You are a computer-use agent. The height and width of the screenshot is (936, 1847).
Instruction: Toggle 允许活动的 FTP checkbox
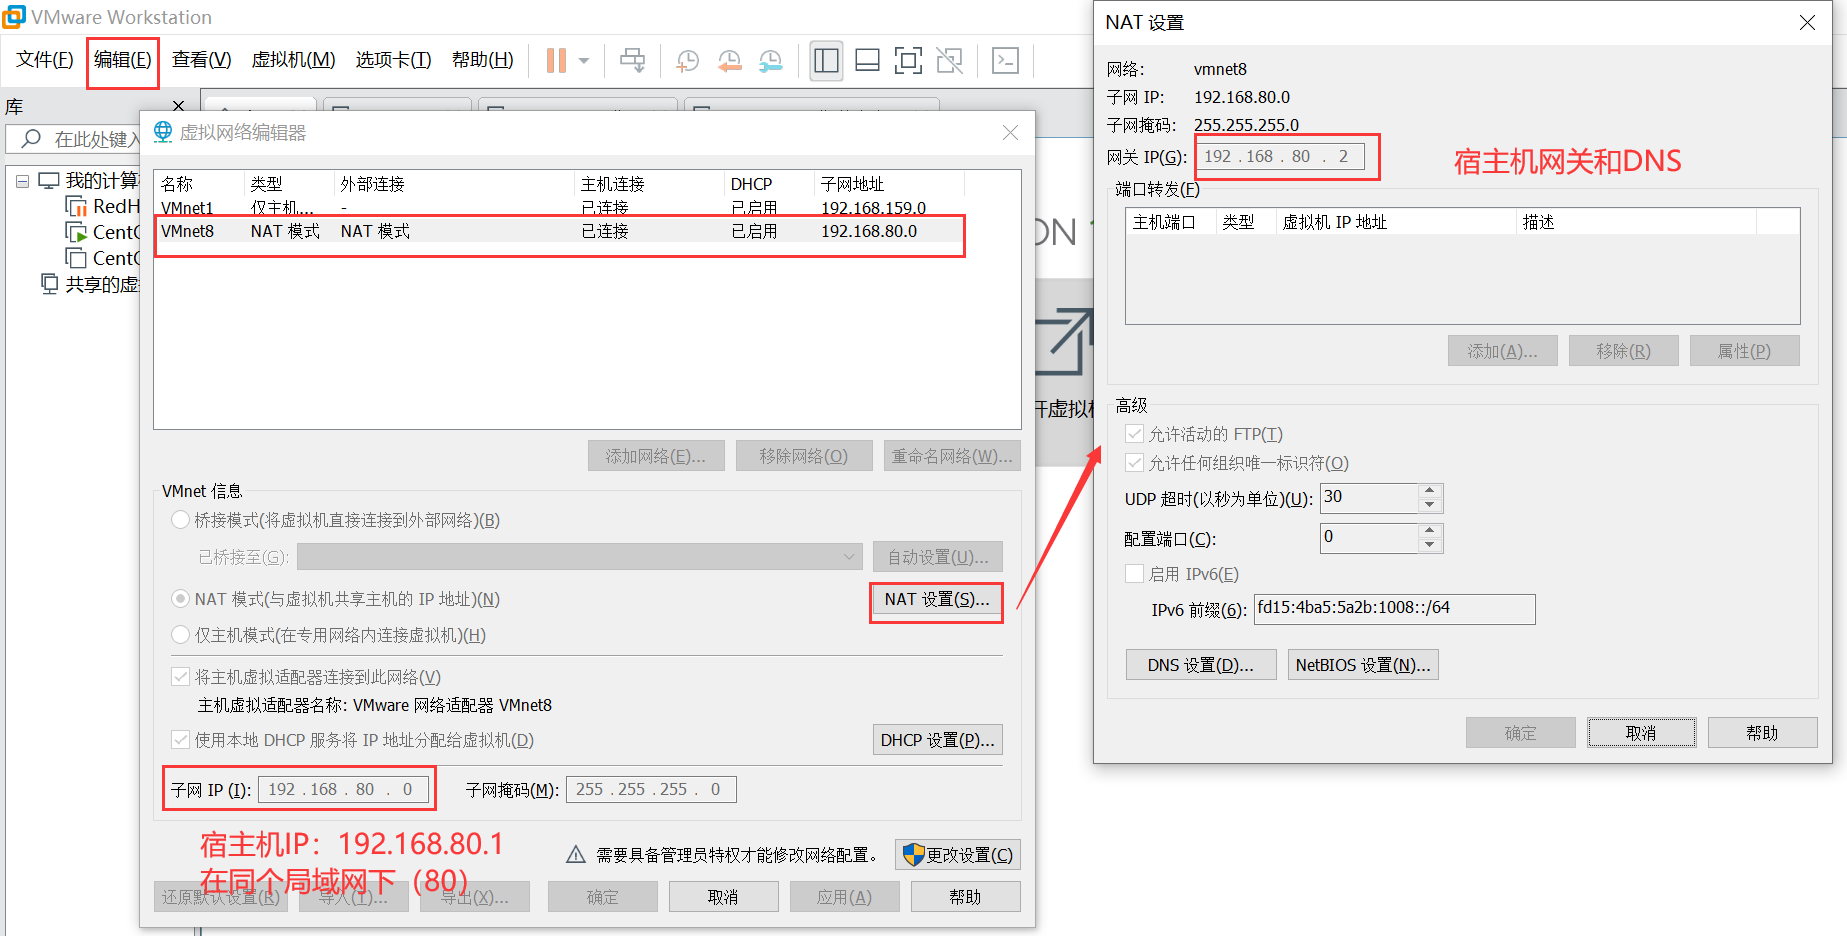pyautogui.click(x=1134, y=434)
